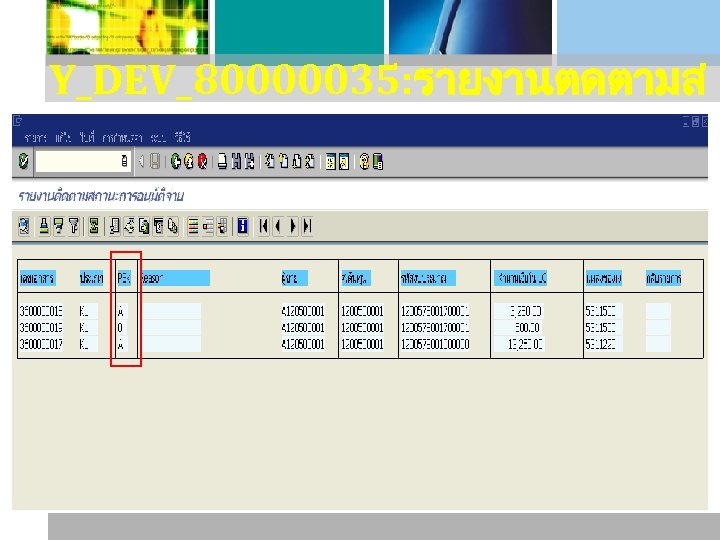720x540 pixels.
Task: Open the Help question mark icon
Action: (x=364, y=162)
